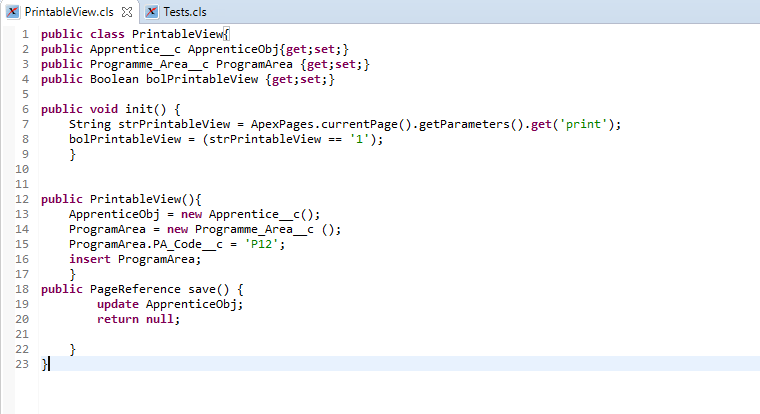This screenshot has height=414, width=760.
Task: Click line number 5 in the gutter
Action: click(26, 94)
